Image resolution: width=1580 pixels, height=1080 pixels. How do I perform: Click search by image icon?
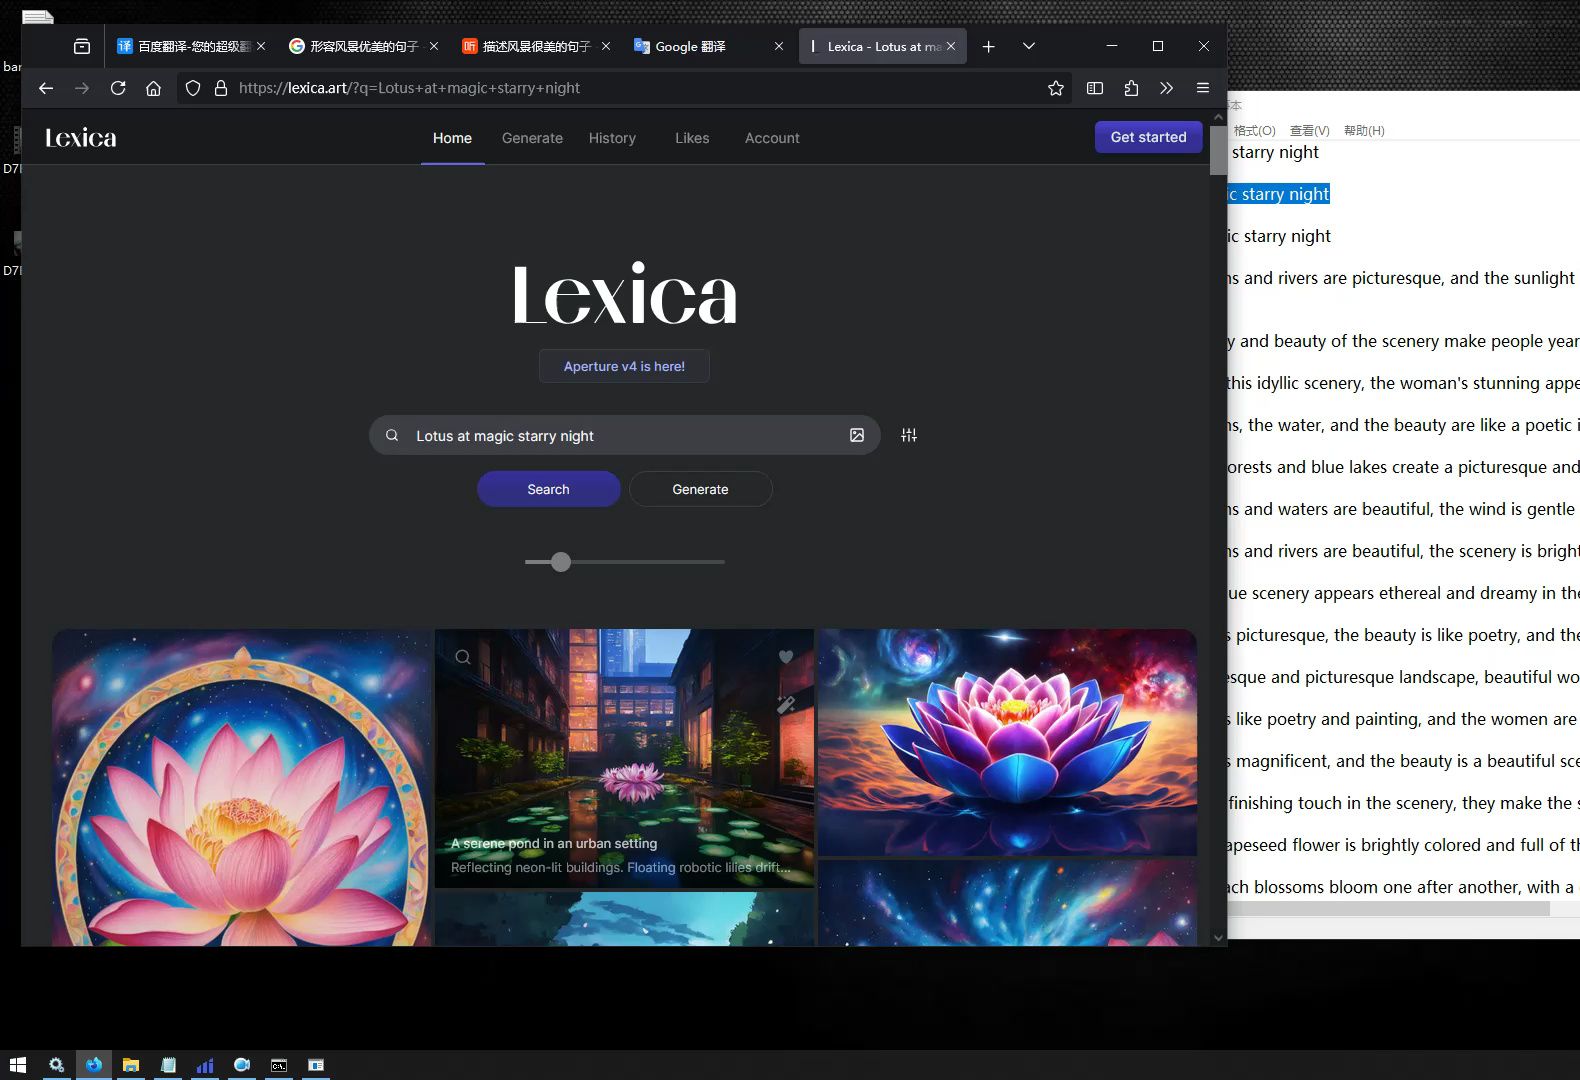click(x=857, y=435)
